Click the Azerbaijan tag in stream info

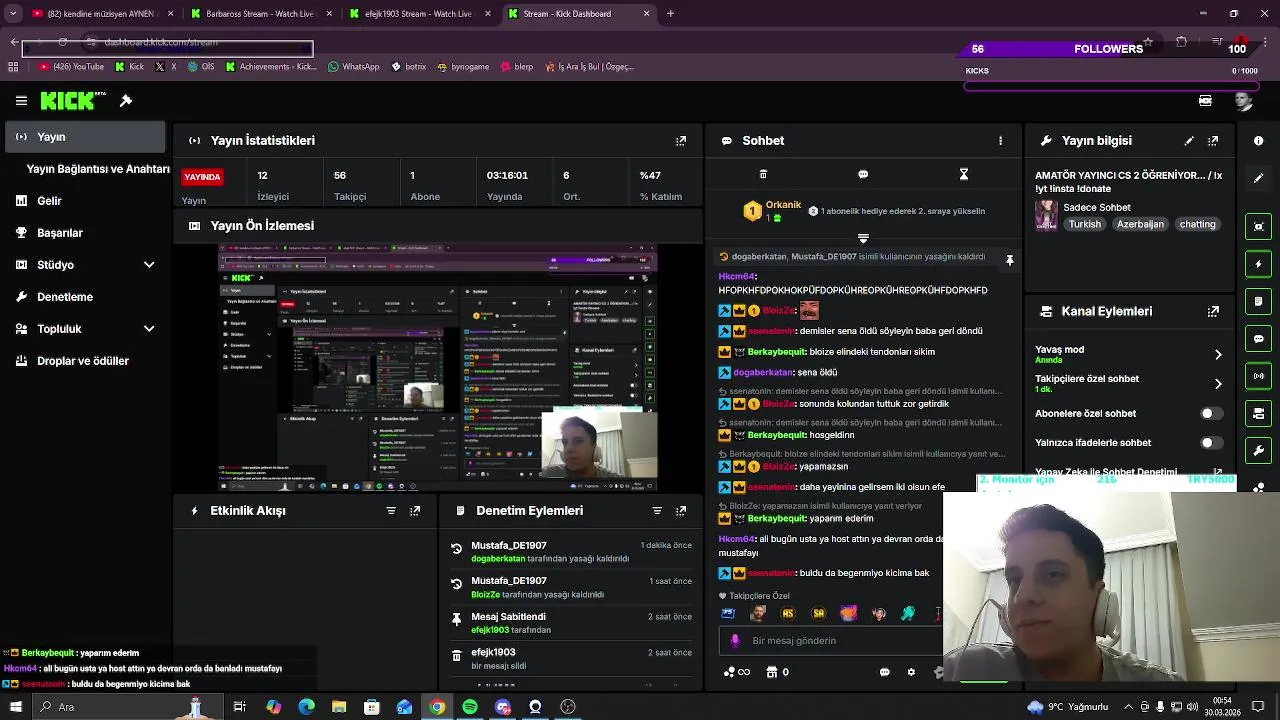coord(1140,225)
